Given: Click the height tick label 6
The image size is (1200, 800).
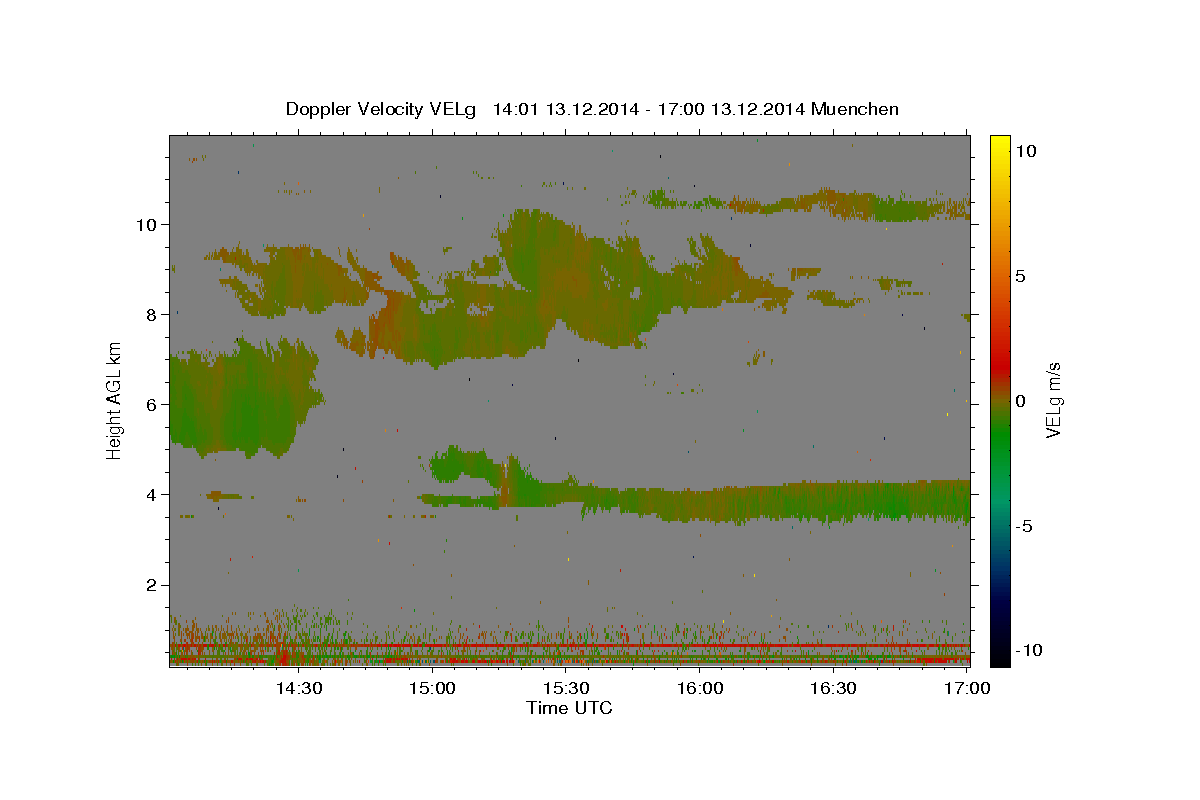Looking at the screenshot, I should coord(153,405).
